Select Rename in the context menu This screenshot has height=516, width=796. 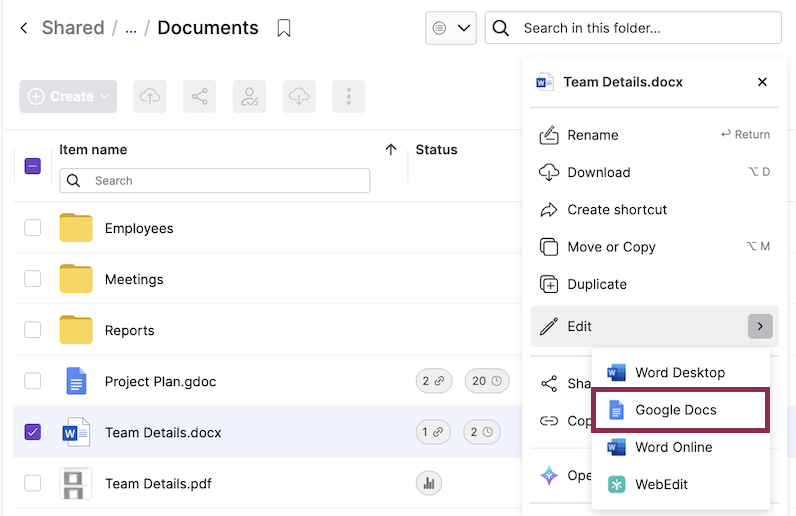[x=593, y=135]
